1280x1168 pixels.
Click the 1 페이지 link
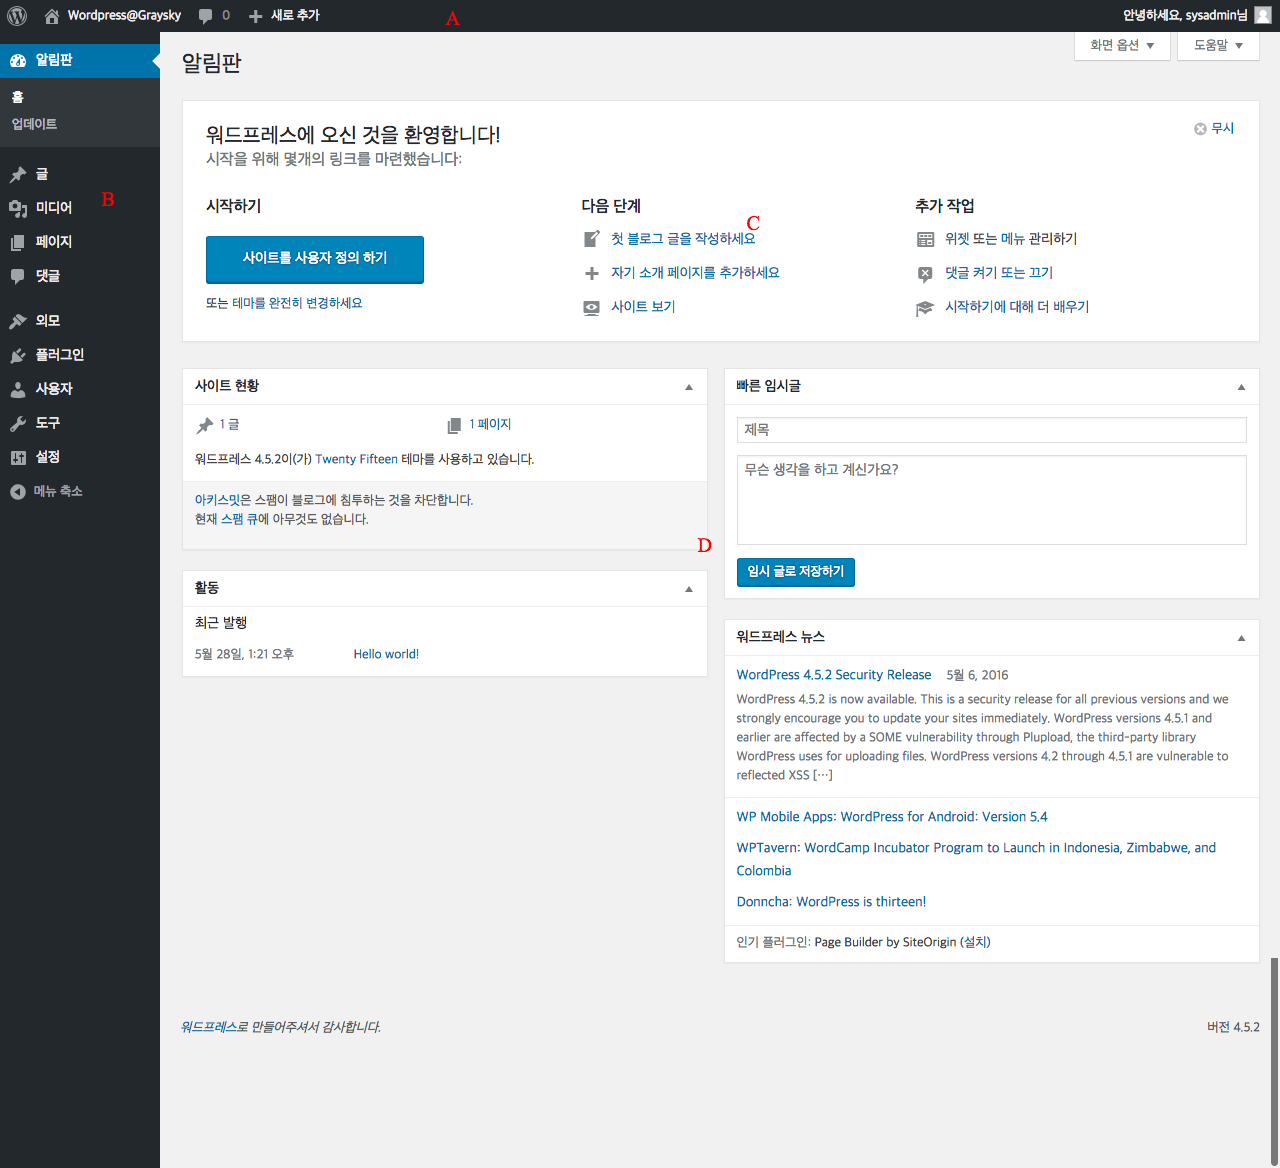tap(490, 424)
